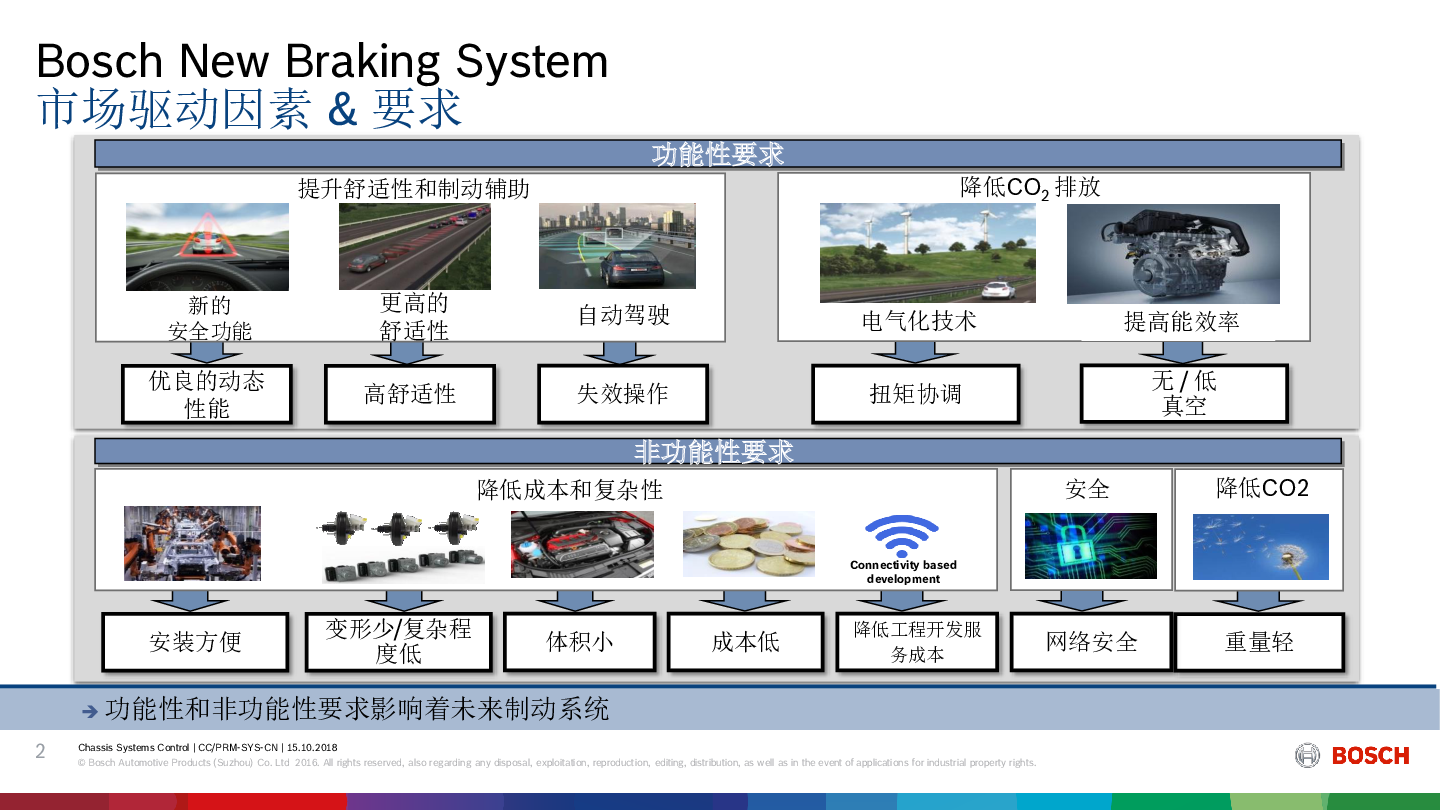Image resolution: width=1440 pixels, height=810 pixels.
Task: Select the dandelion image under 降低CO2
Action: point(1260,547)
